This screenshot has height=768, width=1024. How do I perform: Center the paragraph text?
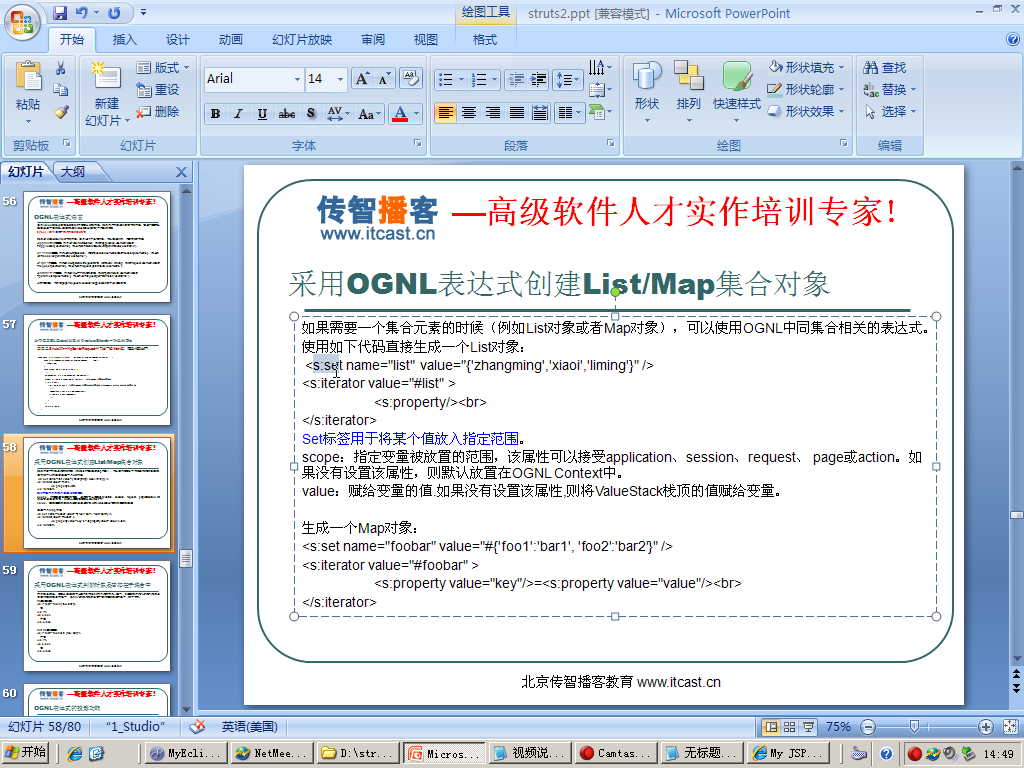(x=469, y=113)
